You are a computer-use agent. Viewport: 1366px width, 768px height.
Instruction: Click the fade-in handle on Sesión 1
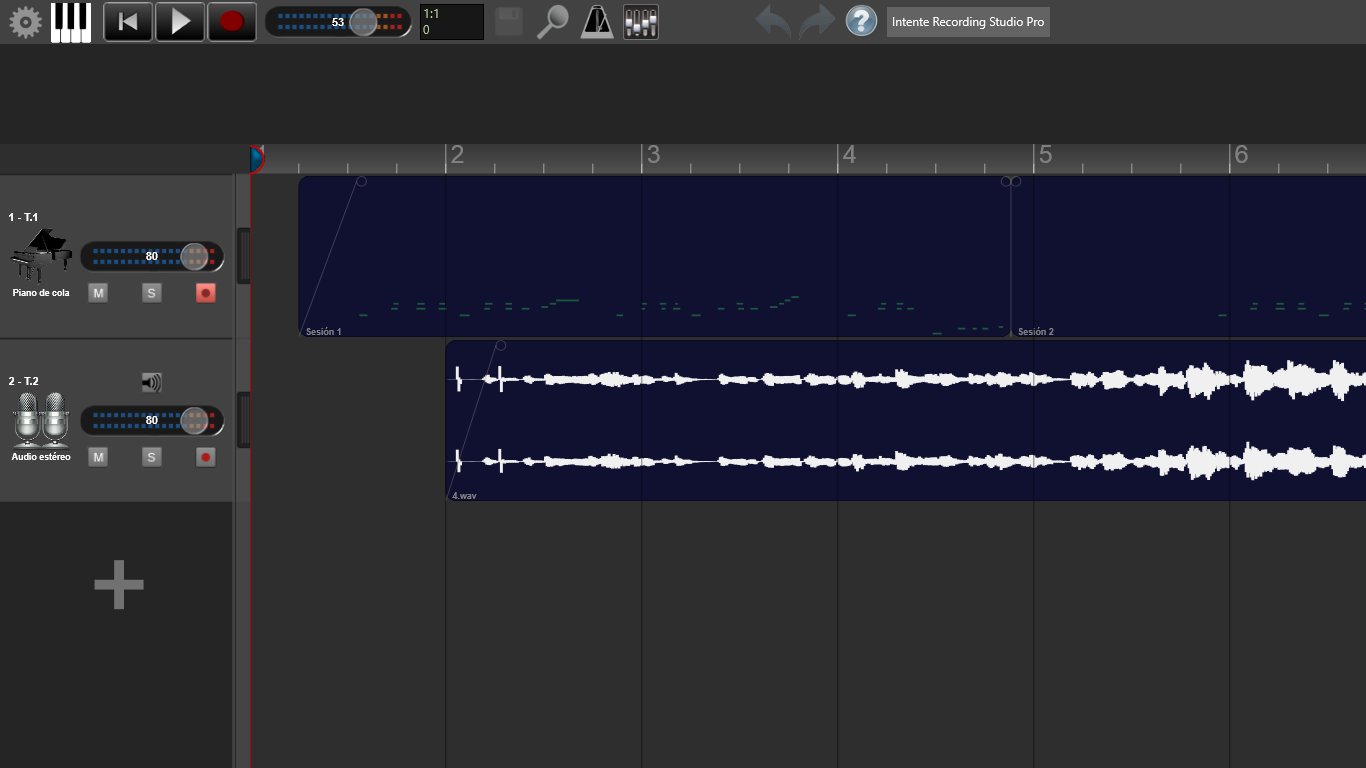(361, 181)
